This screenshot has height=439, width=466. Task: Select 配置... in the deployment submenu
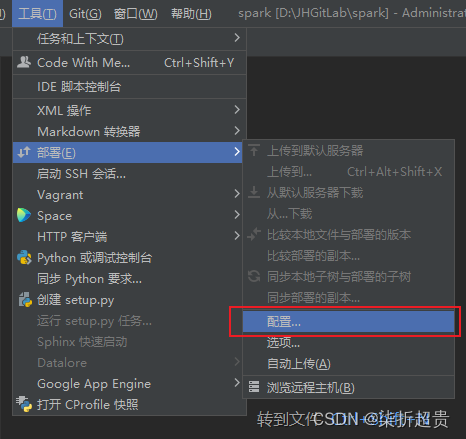[348, 322]
